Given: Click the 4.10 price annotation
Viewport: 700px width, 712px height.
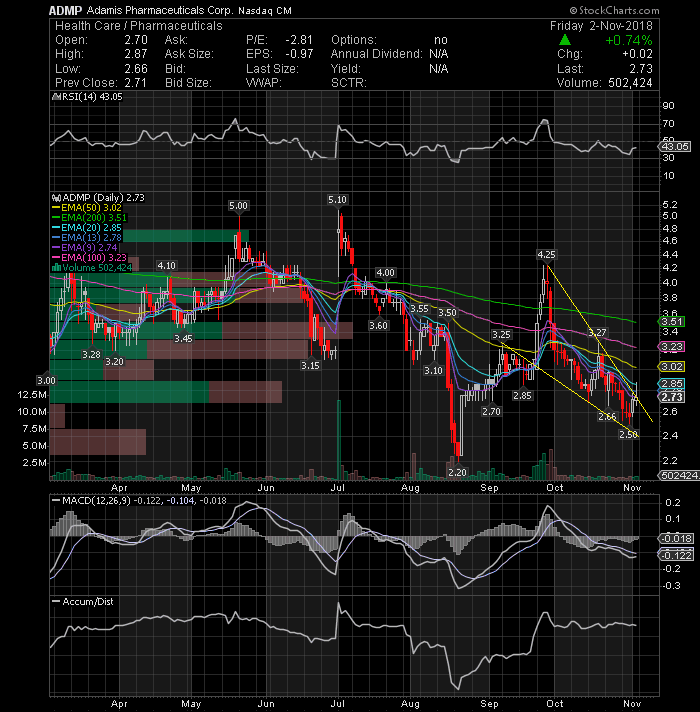Looking at the screenshot, I should pyautogui.click(x=166, y=266).
